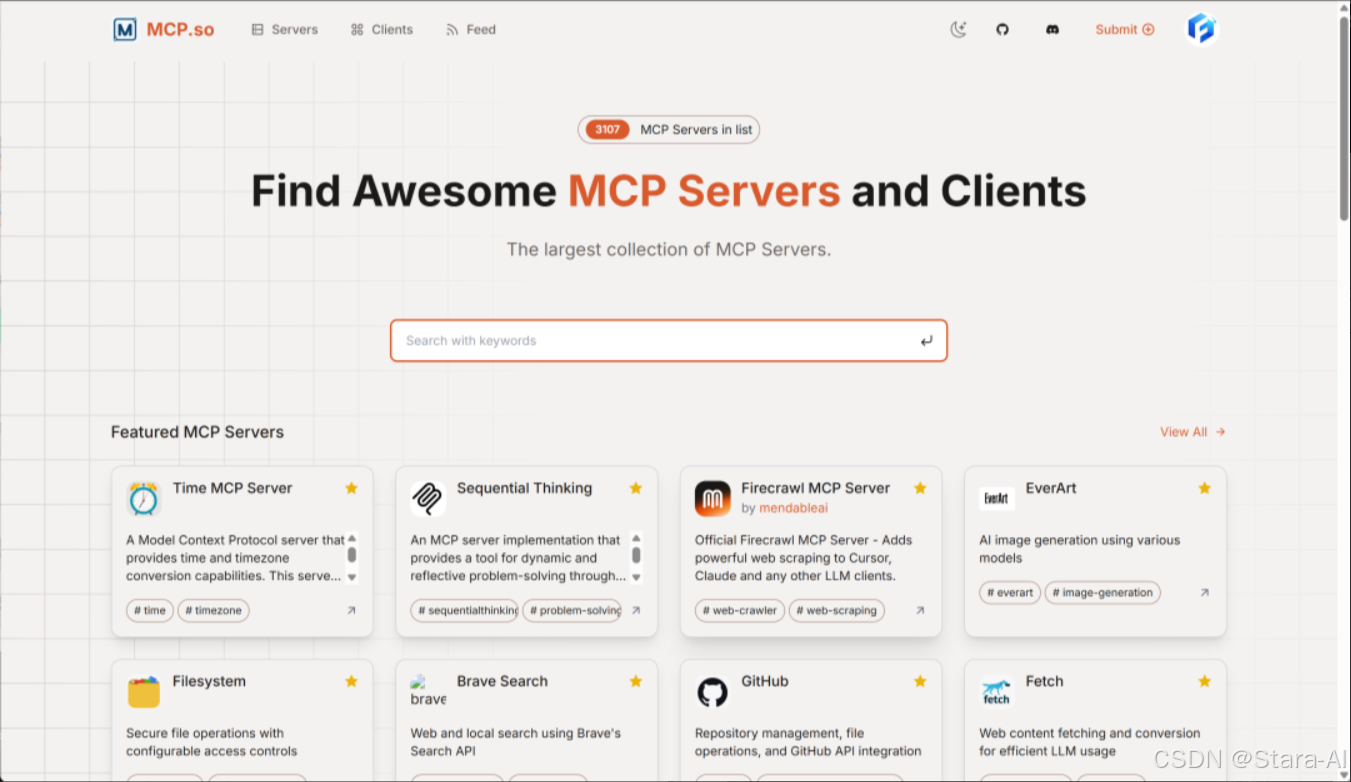Open the Brave Search card title
This screenshot has width=1351, height=782.
pyautogui.click(x=502, y=681)
